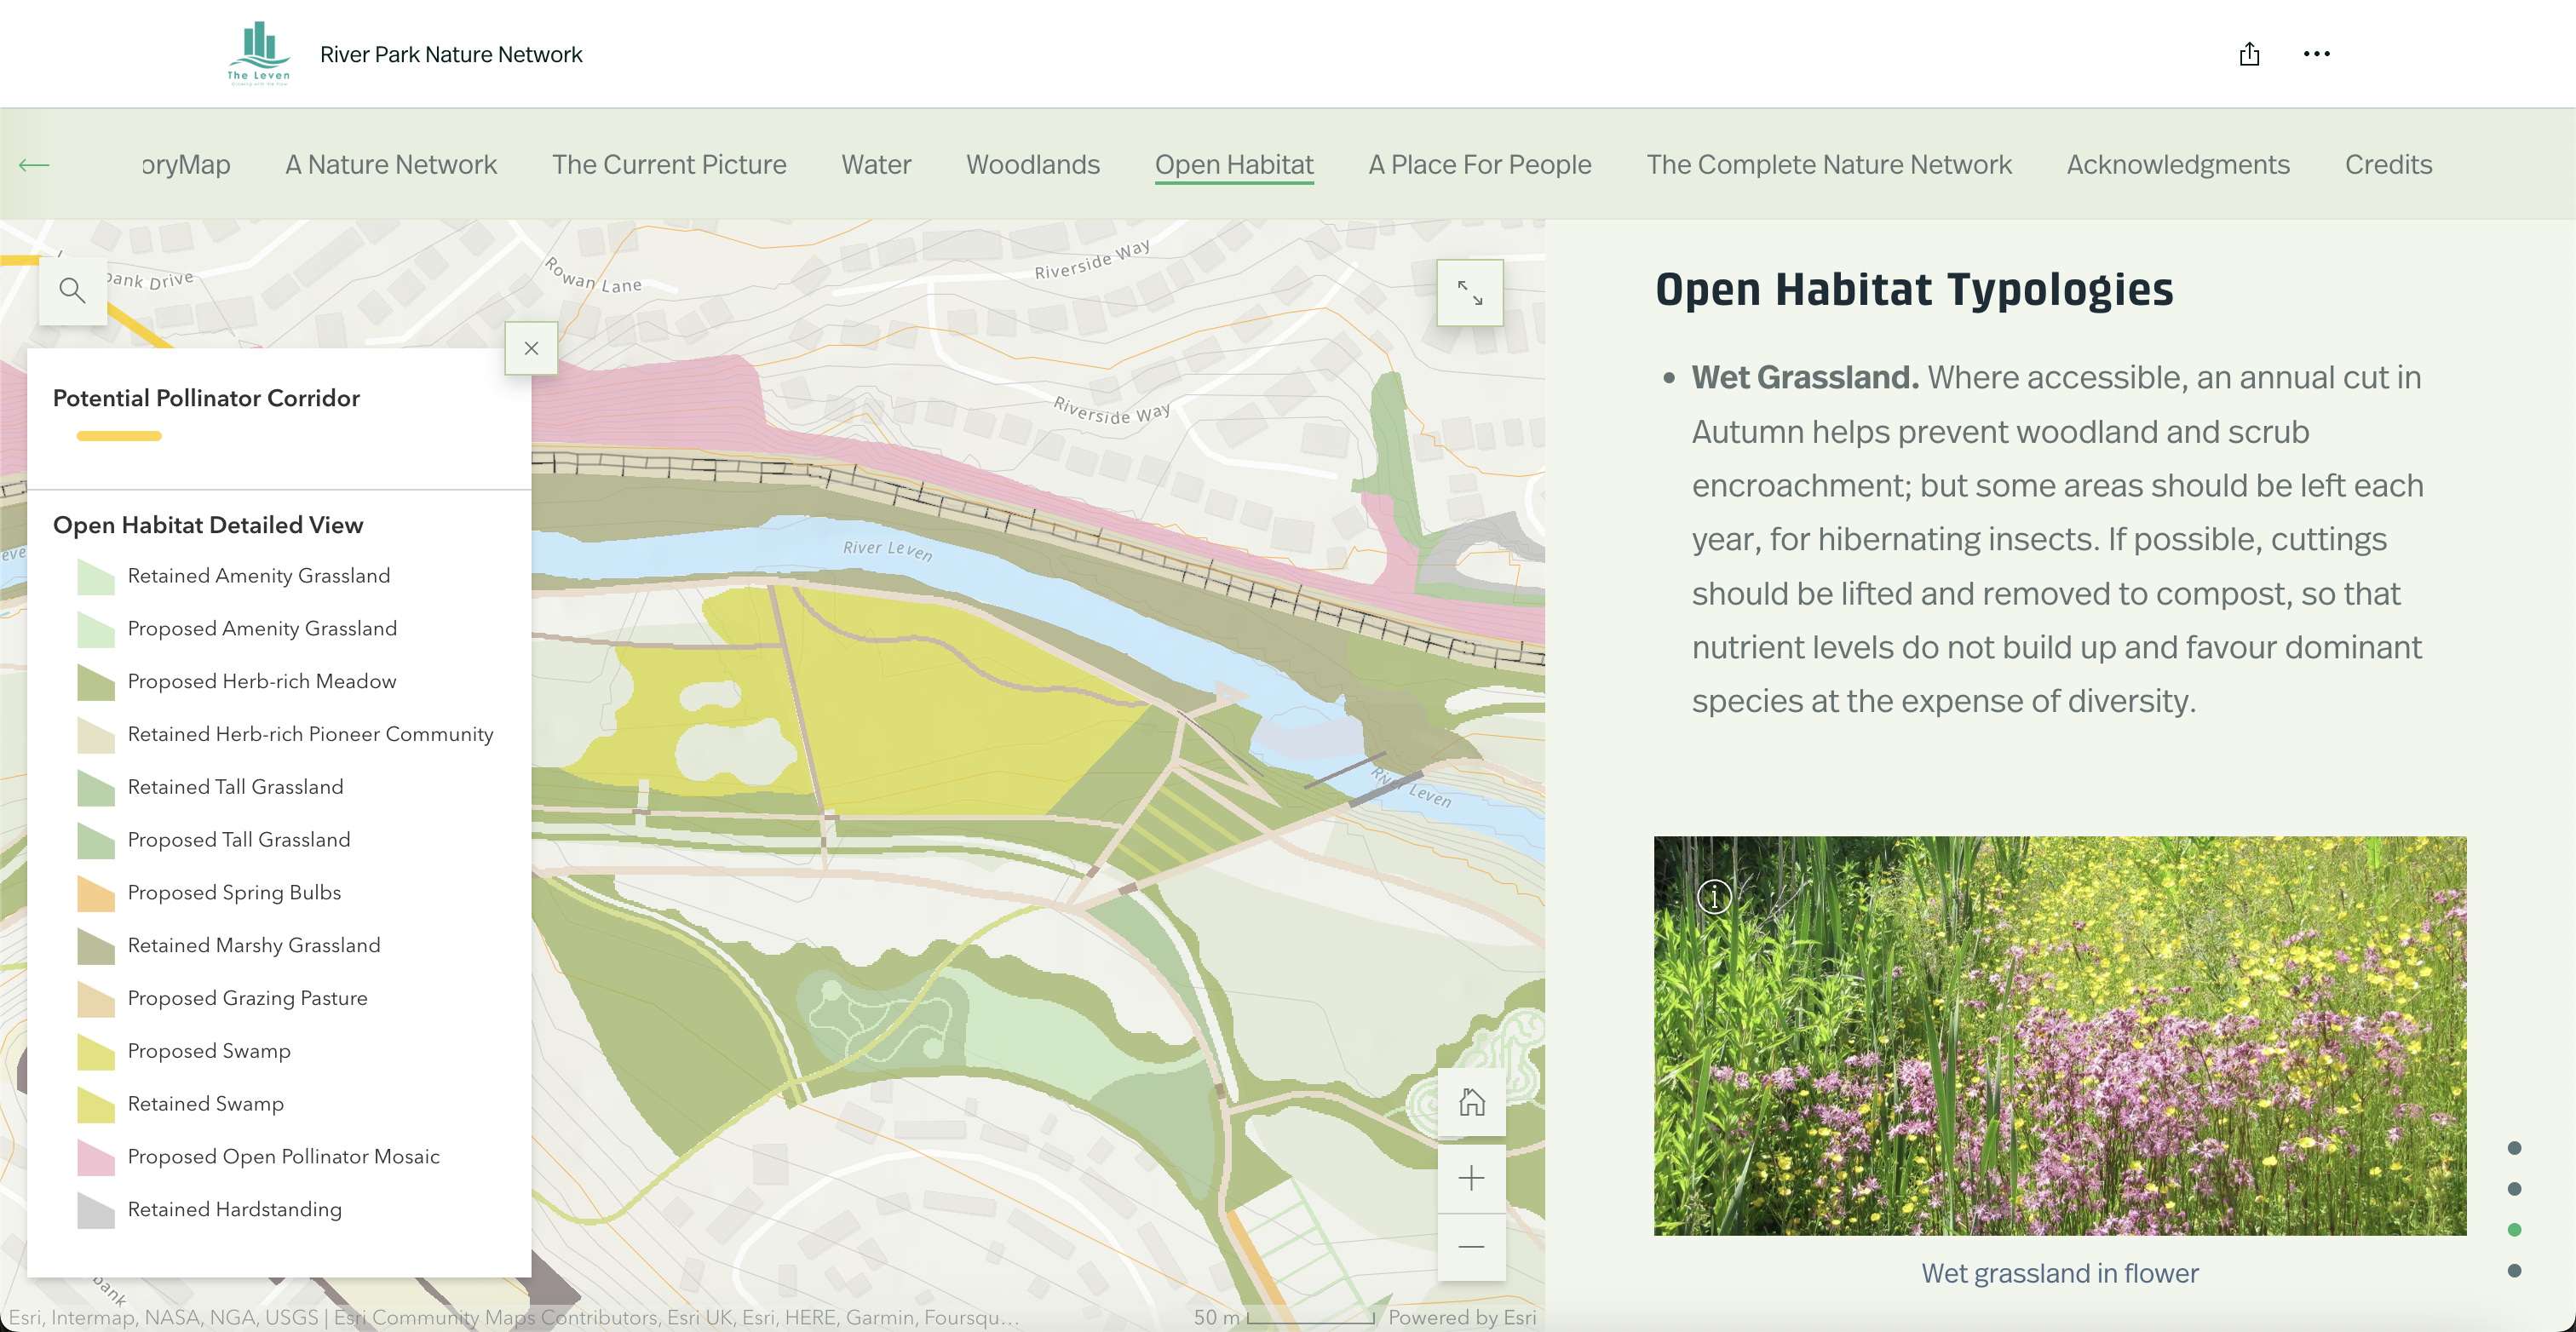Image resolution: width=2576 pixels, height=1332 pixels.
Task: Select the Open Habitat section
Action: pyautogui.click(x=1234, y=165)
